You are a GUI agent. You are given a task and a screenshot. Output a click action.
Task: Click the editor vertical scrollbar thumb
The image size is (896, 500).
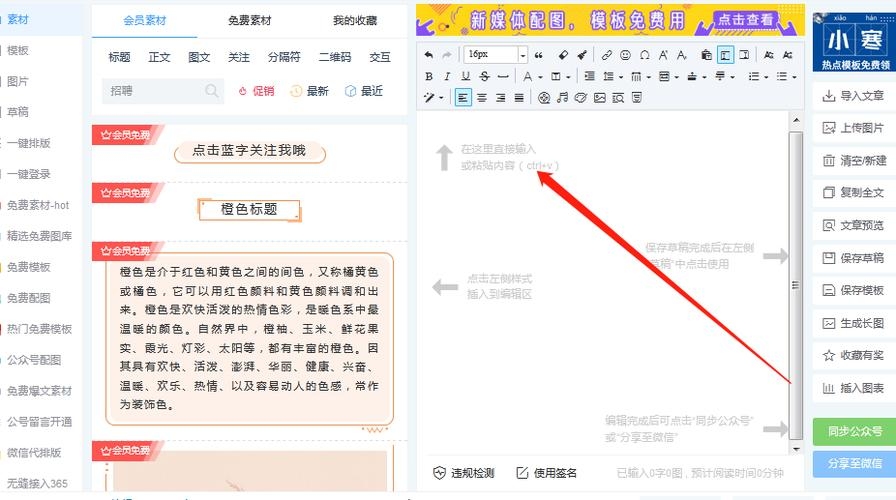[795, 284]
